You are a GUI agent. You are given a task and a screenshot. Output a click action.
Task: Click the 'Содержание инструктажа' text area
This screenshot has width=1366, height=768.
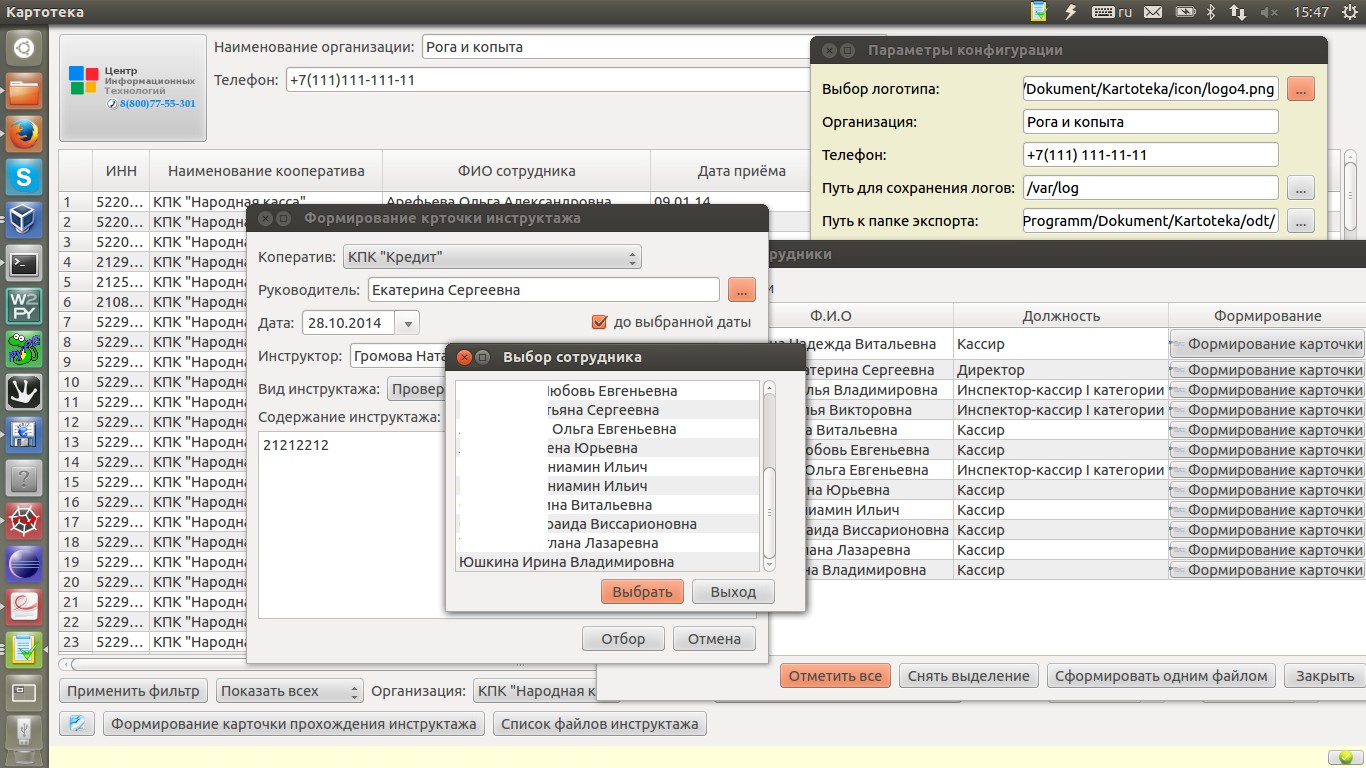351,525
